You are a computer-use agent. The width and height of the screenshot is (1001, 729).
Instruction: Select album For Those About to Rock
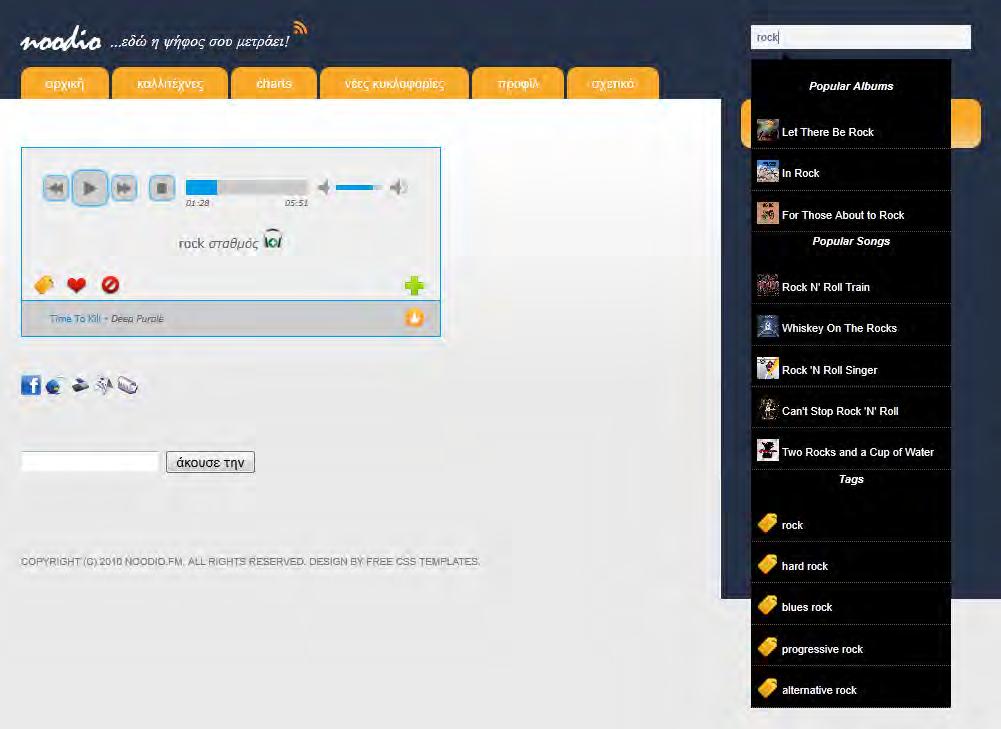click(x=851, y=214)
